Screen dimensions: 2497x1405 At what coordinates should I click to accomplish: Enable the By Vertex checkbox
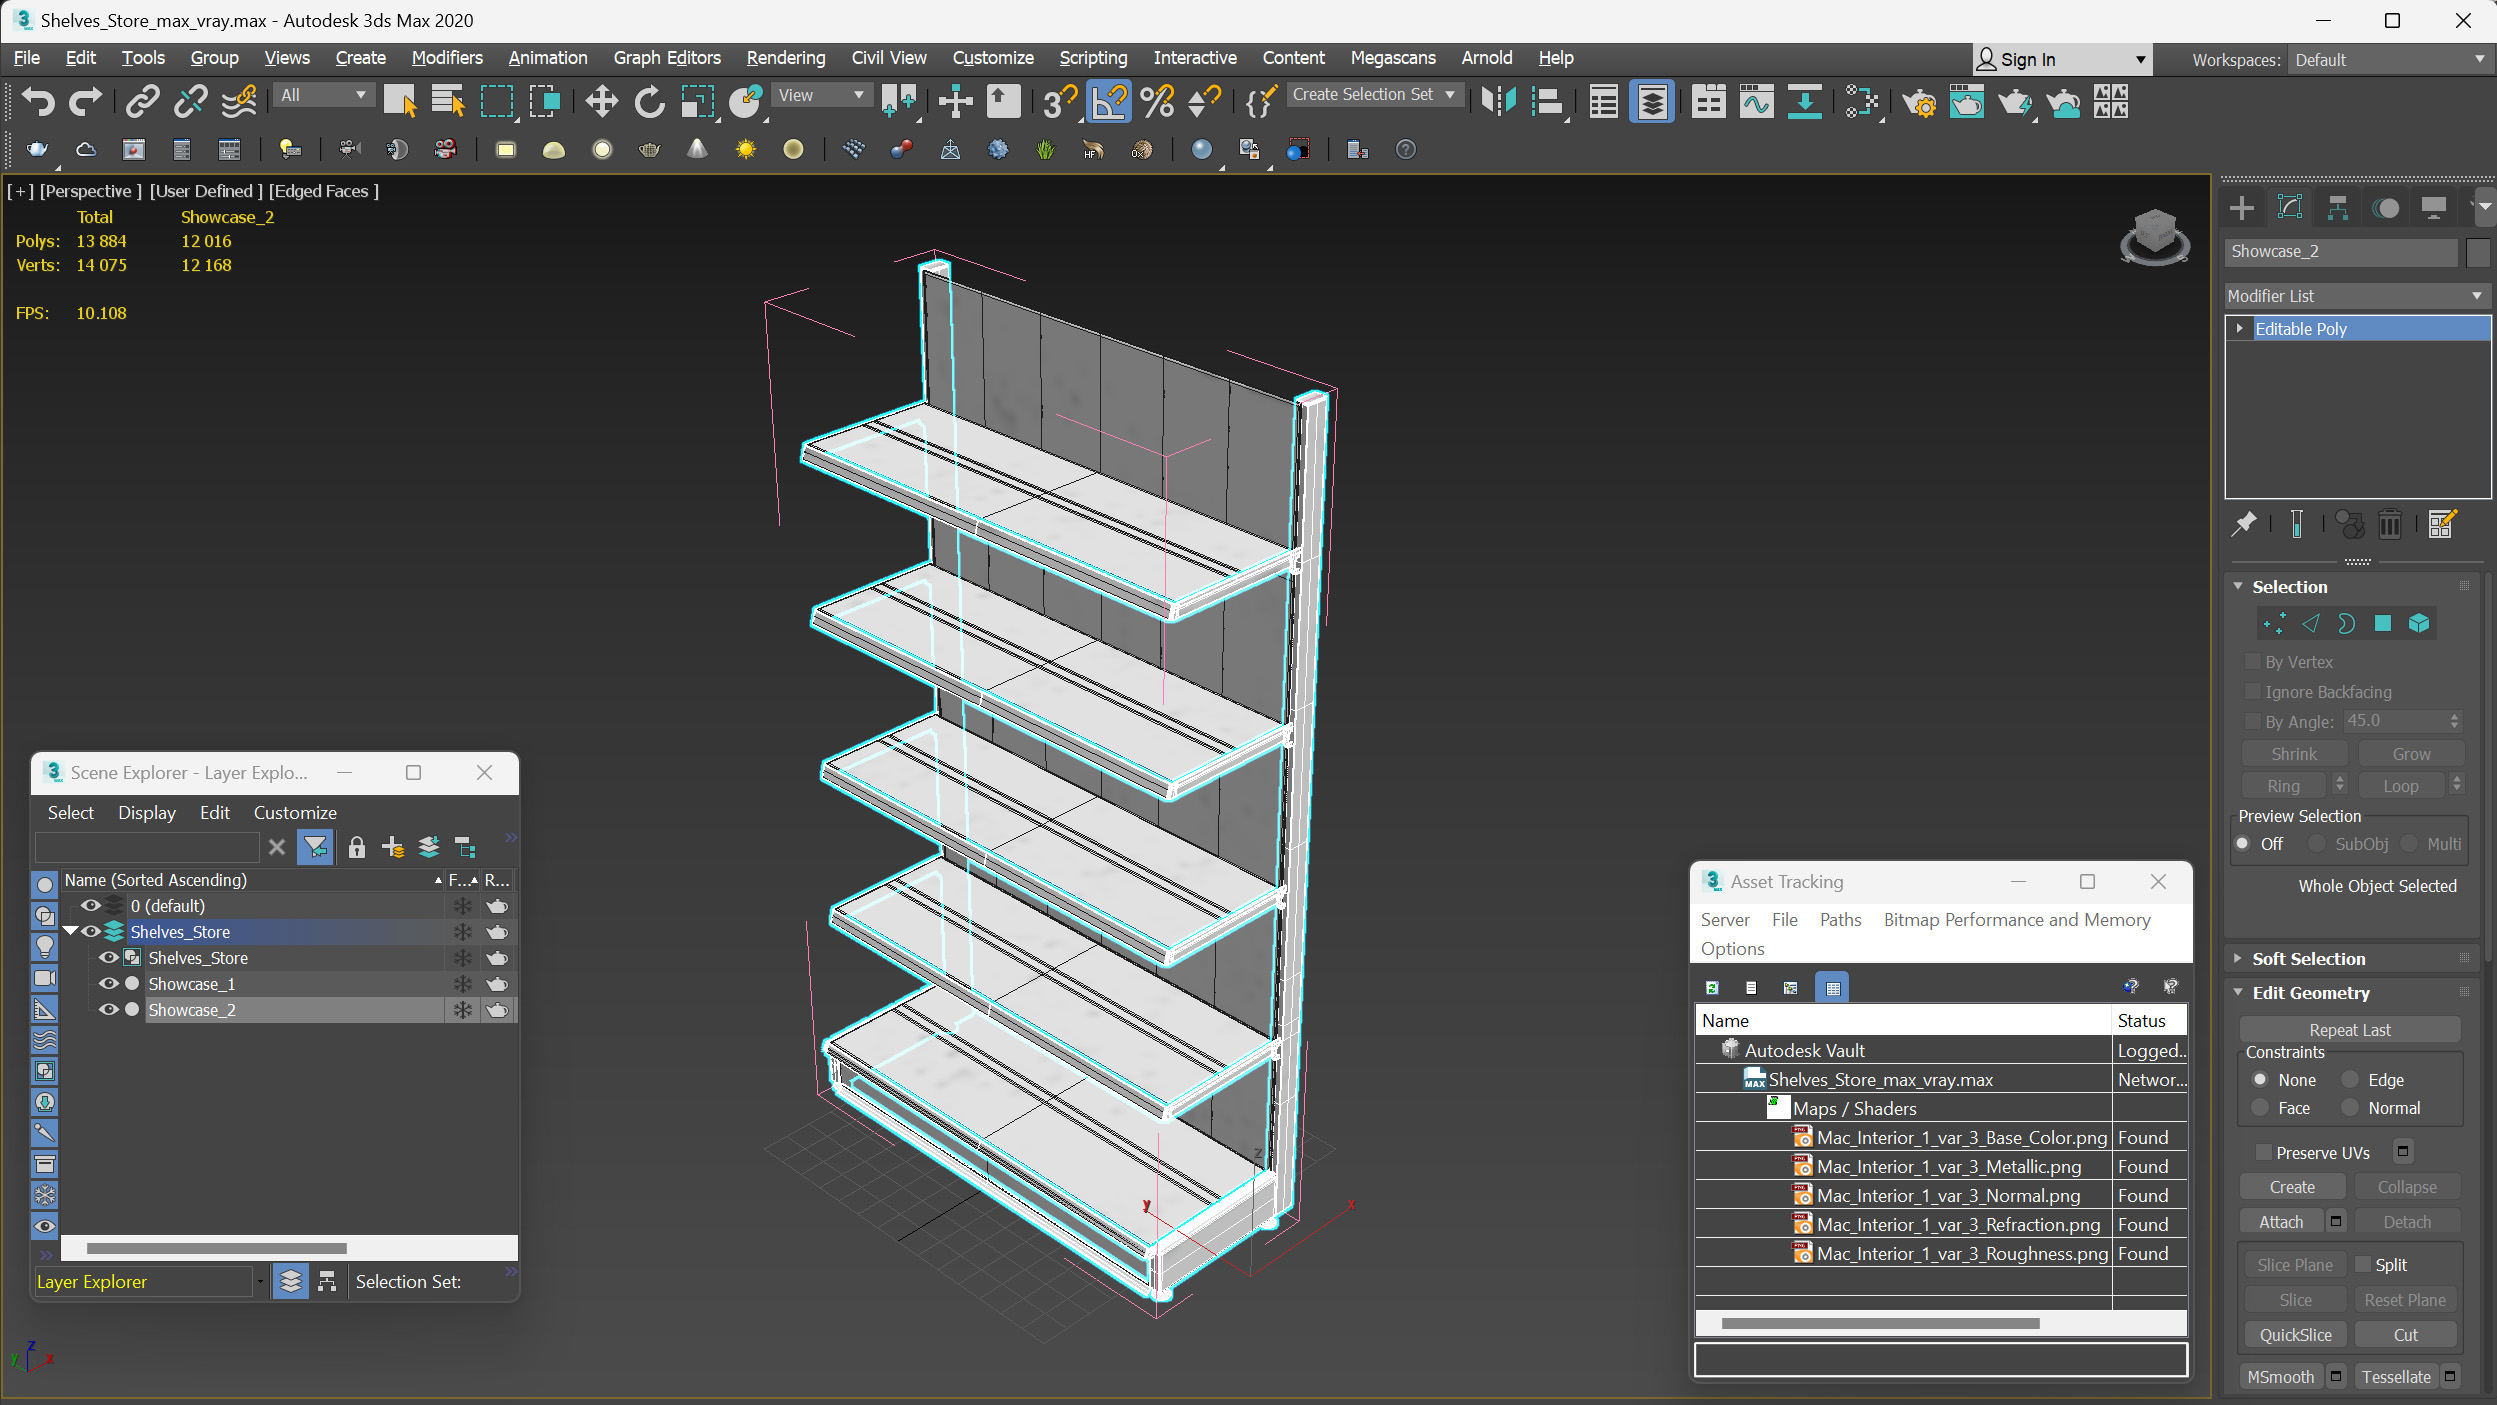[x=2253, y=662]
